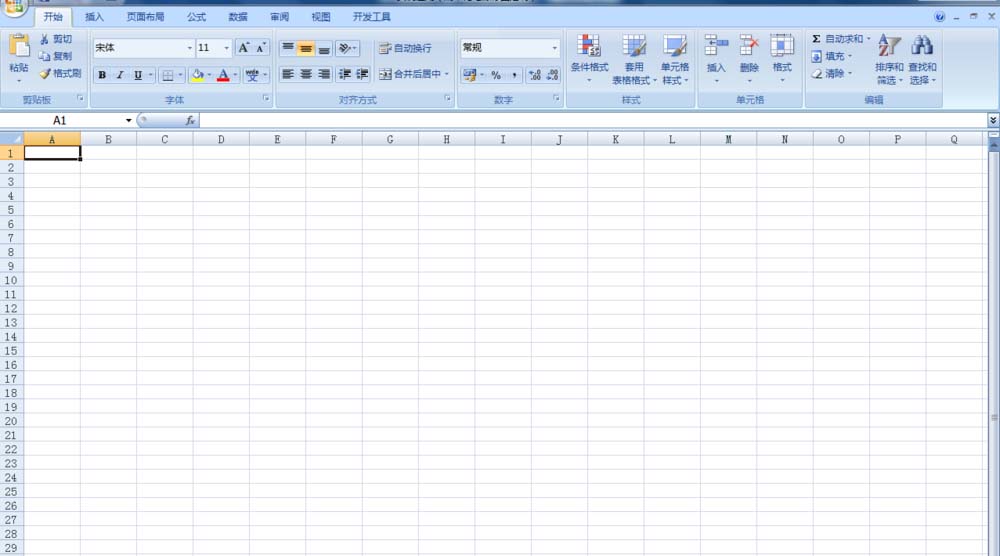
Task: Toggle Underline formatting
Action: click(x=138, y=75)
